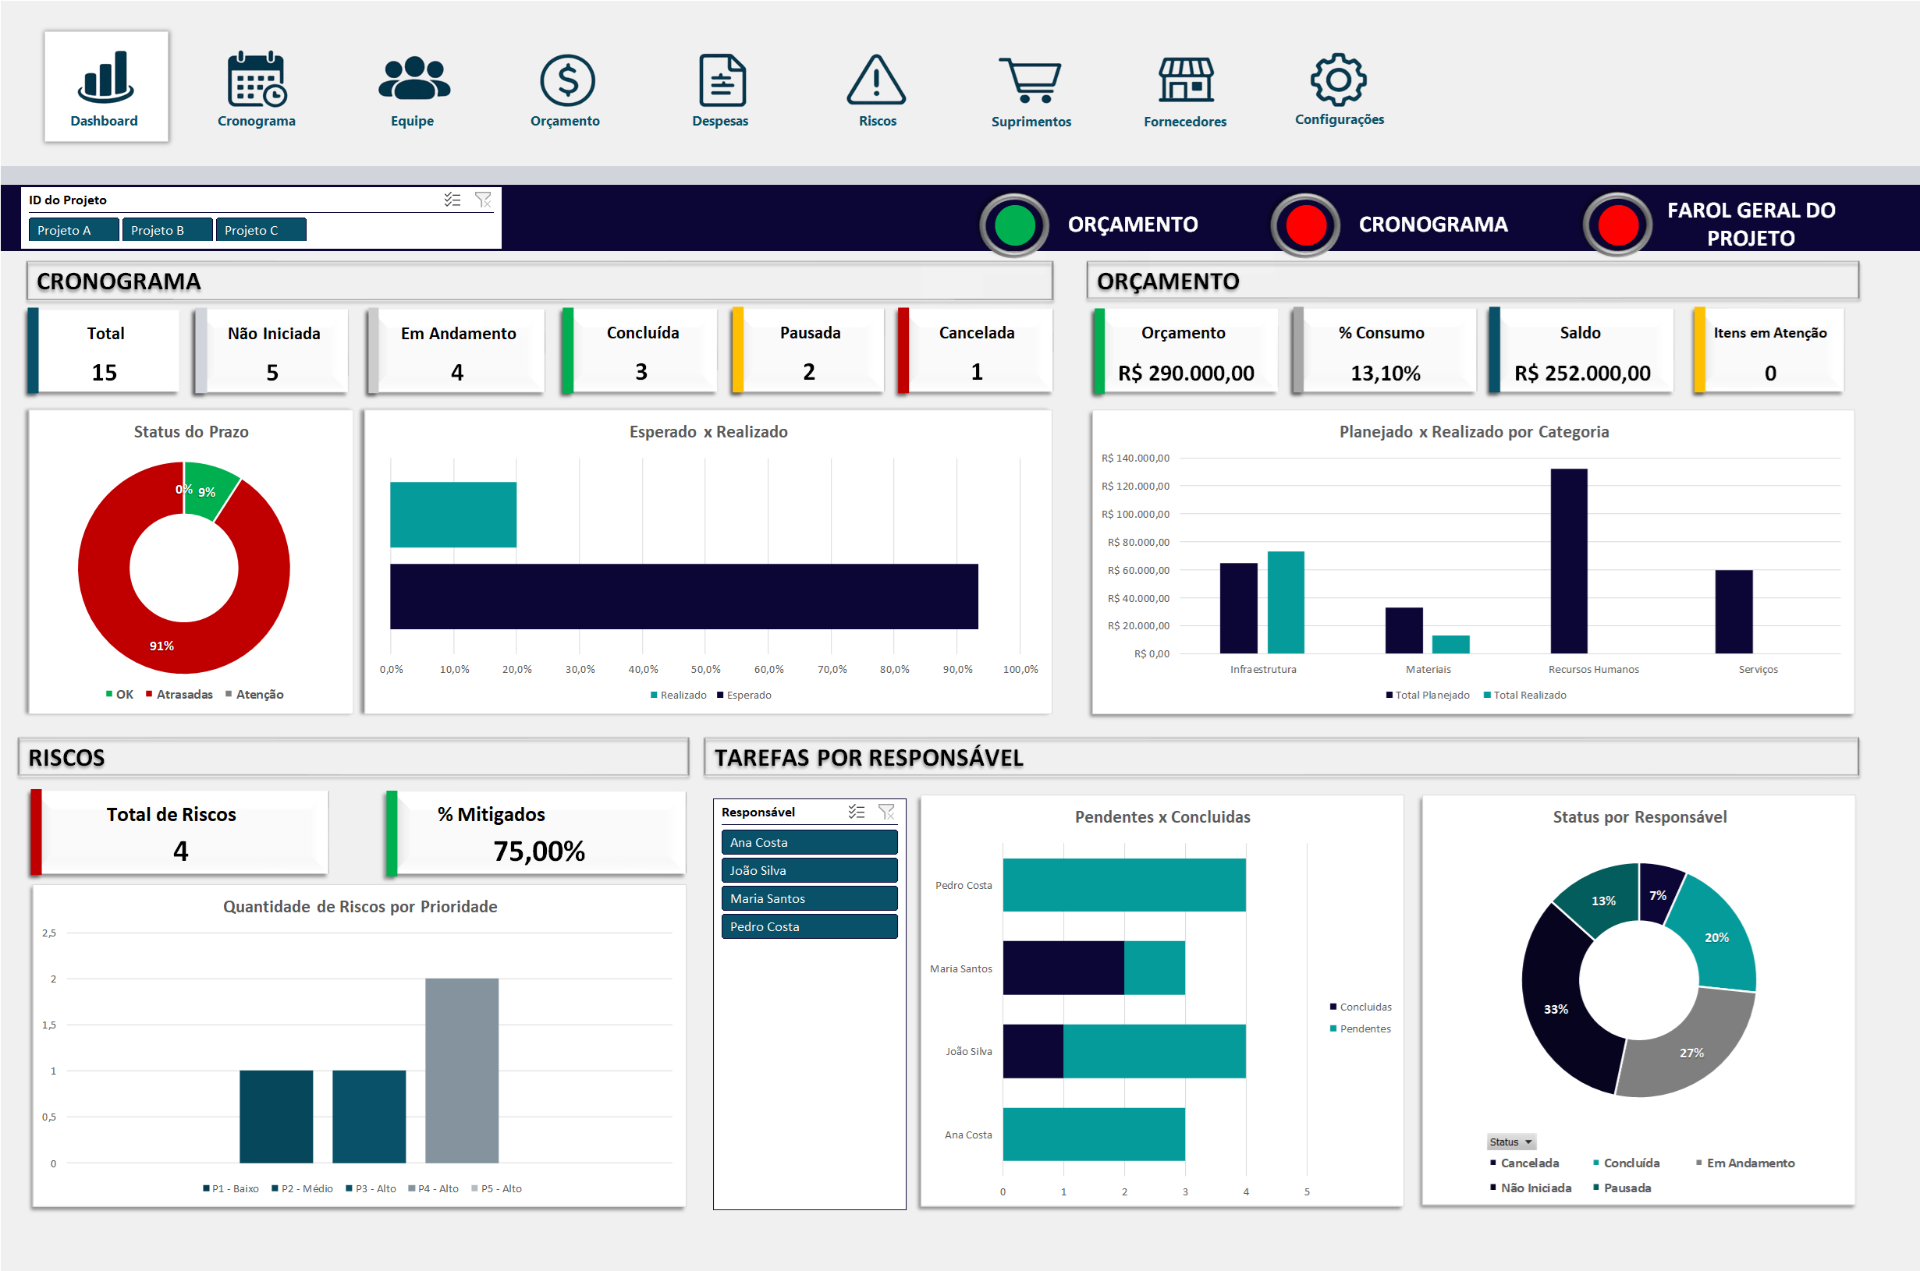Image resolution: width=1920 pixels, height=1271 pixels.
Task: Go to Fornecedores menu label
Action: click(1185, 122)
